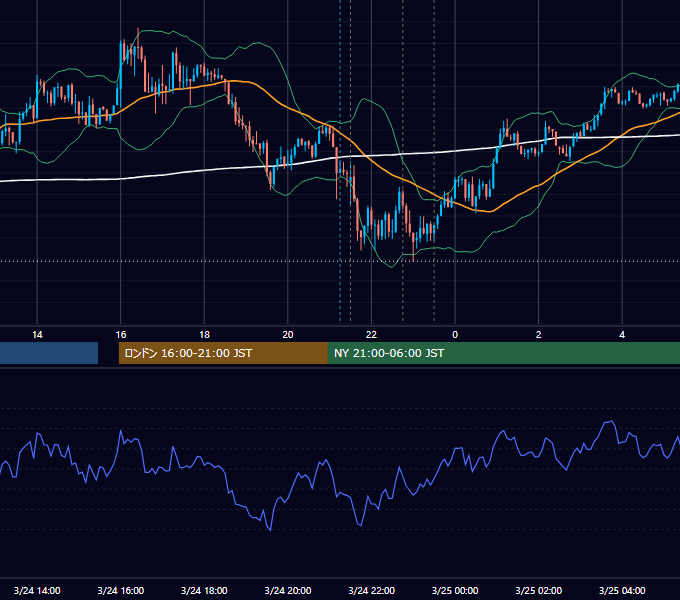680x600 pixels.
Task: Click hour label 14 on price chart axis
Action: tap(37, 335)
